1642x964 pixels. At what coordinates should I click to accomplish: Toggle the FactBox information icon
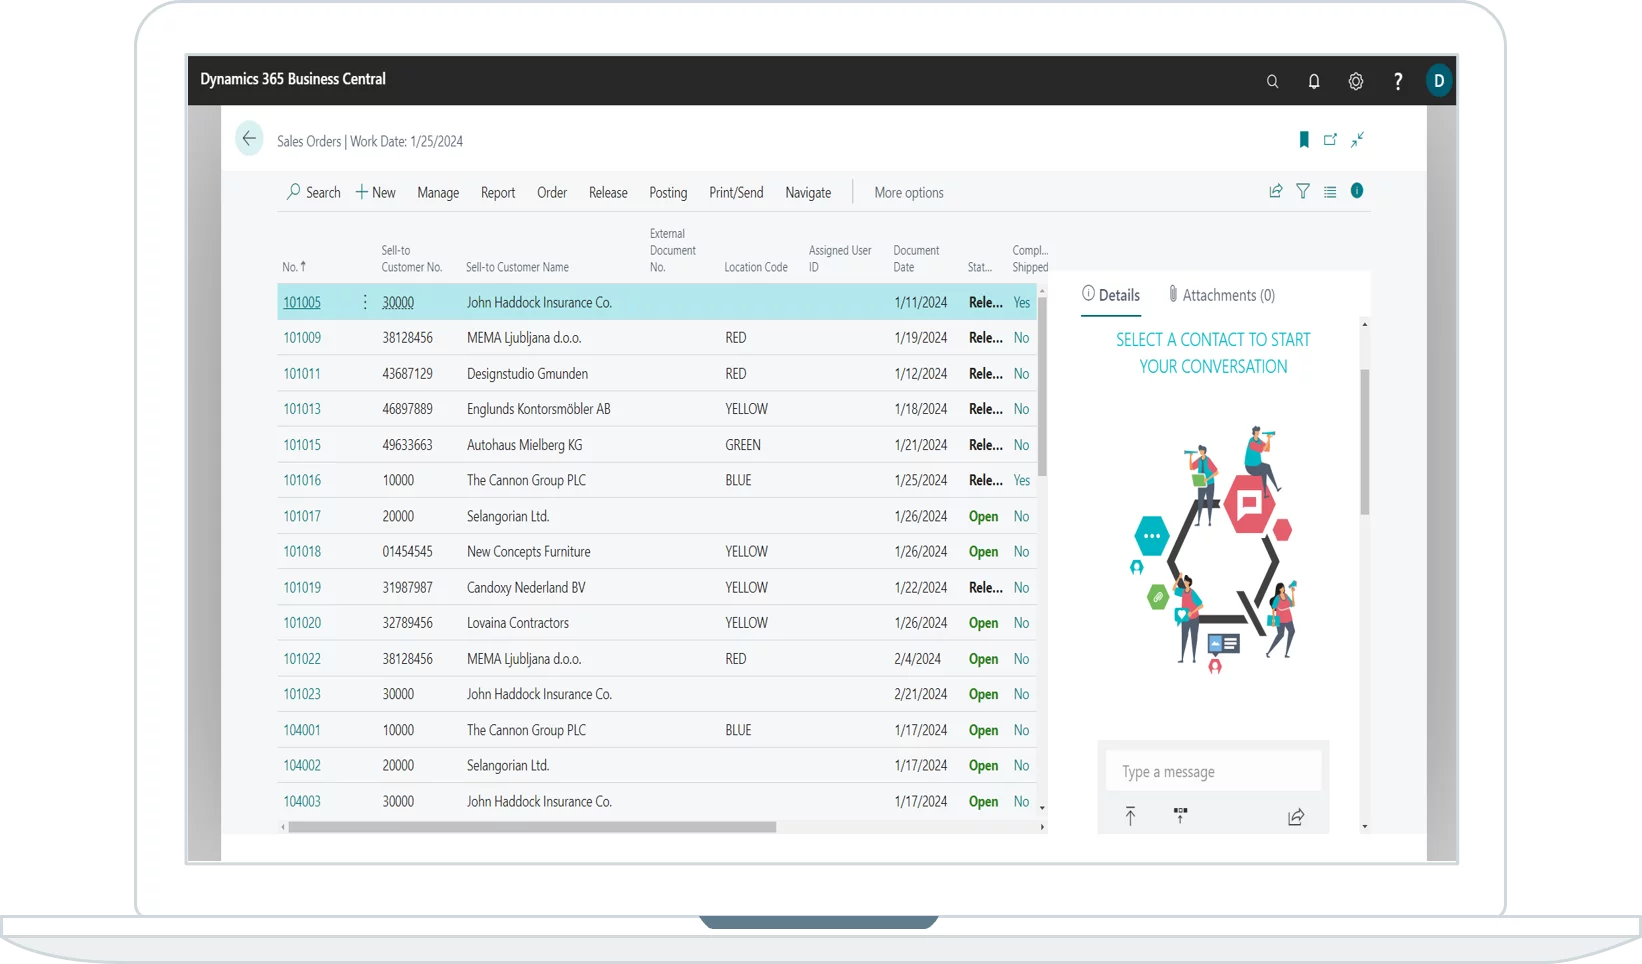pyautogui.click(x=1356, y=191)
